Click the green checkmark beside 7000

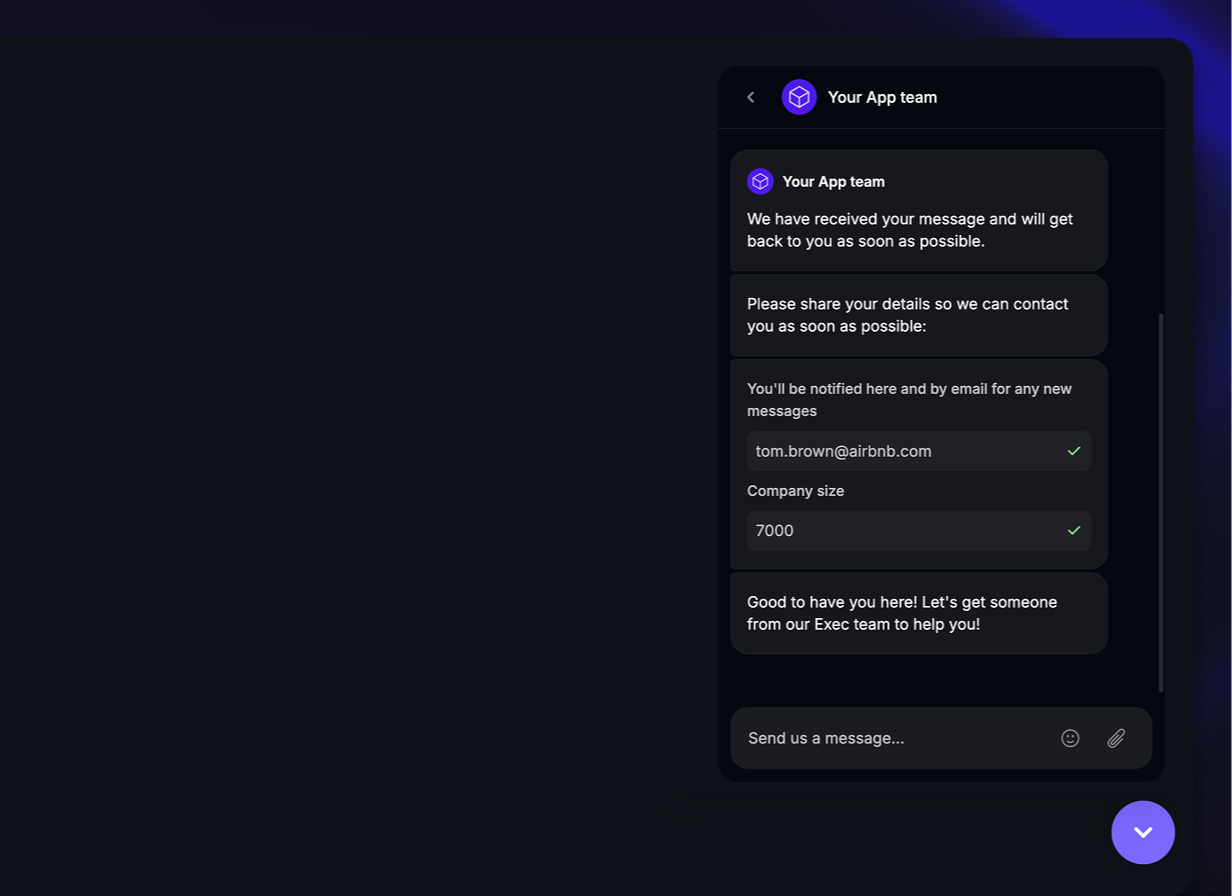pos(1074,531)
